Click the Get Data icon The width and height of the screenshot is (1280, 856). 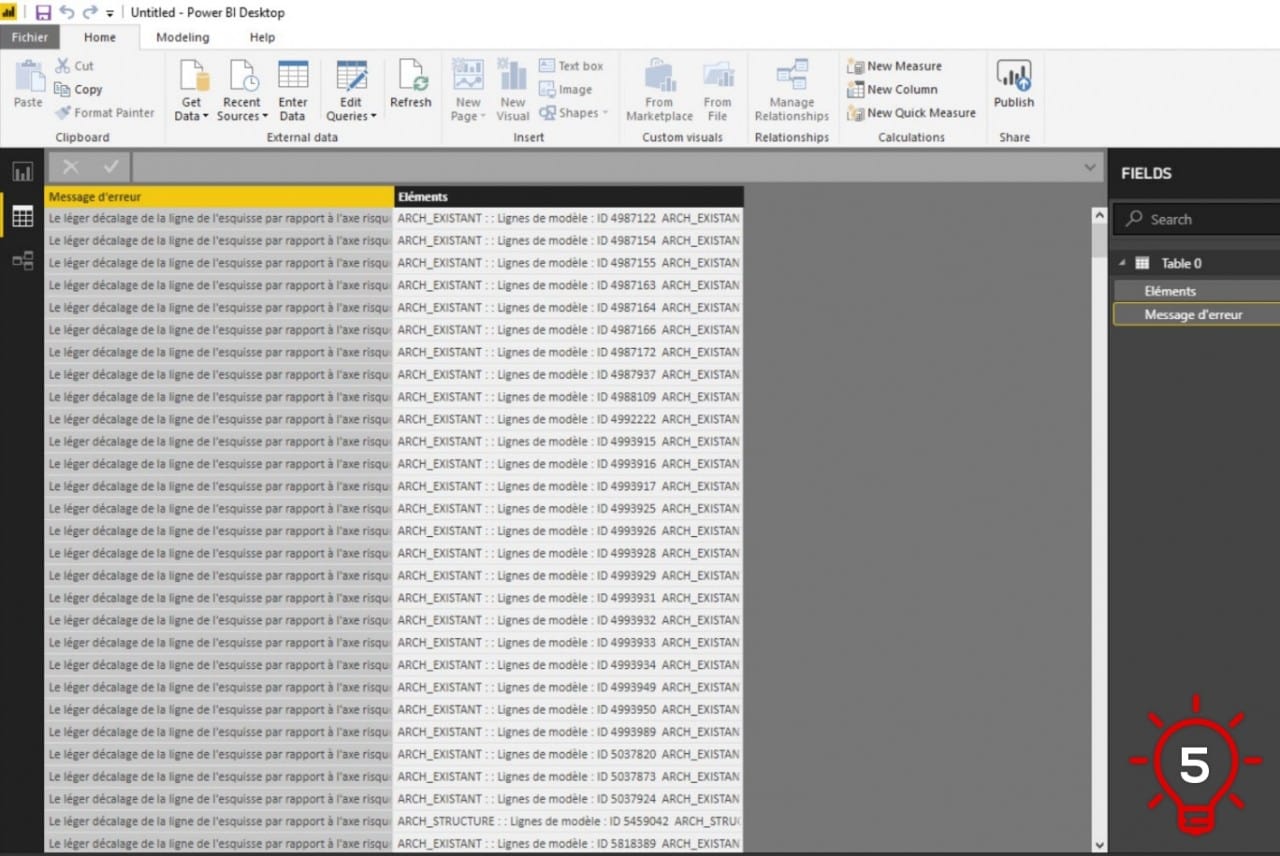click(x=192, y=77)
